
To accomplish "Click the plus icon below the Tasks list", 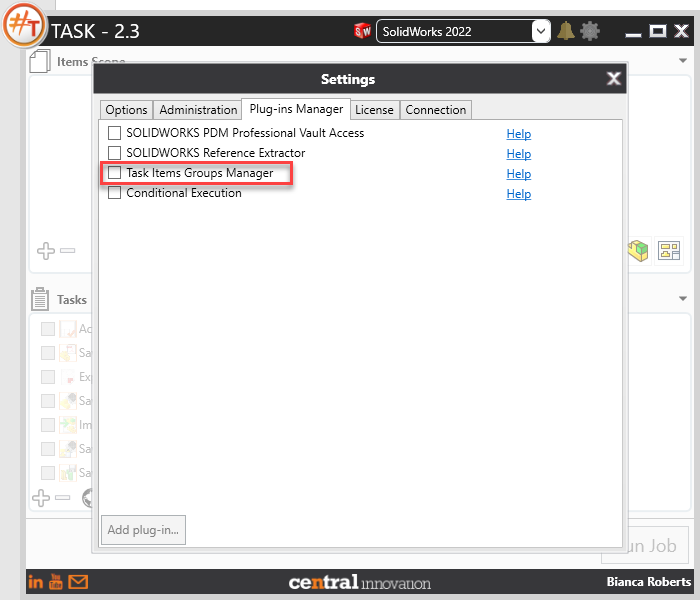I will (41, 498).
